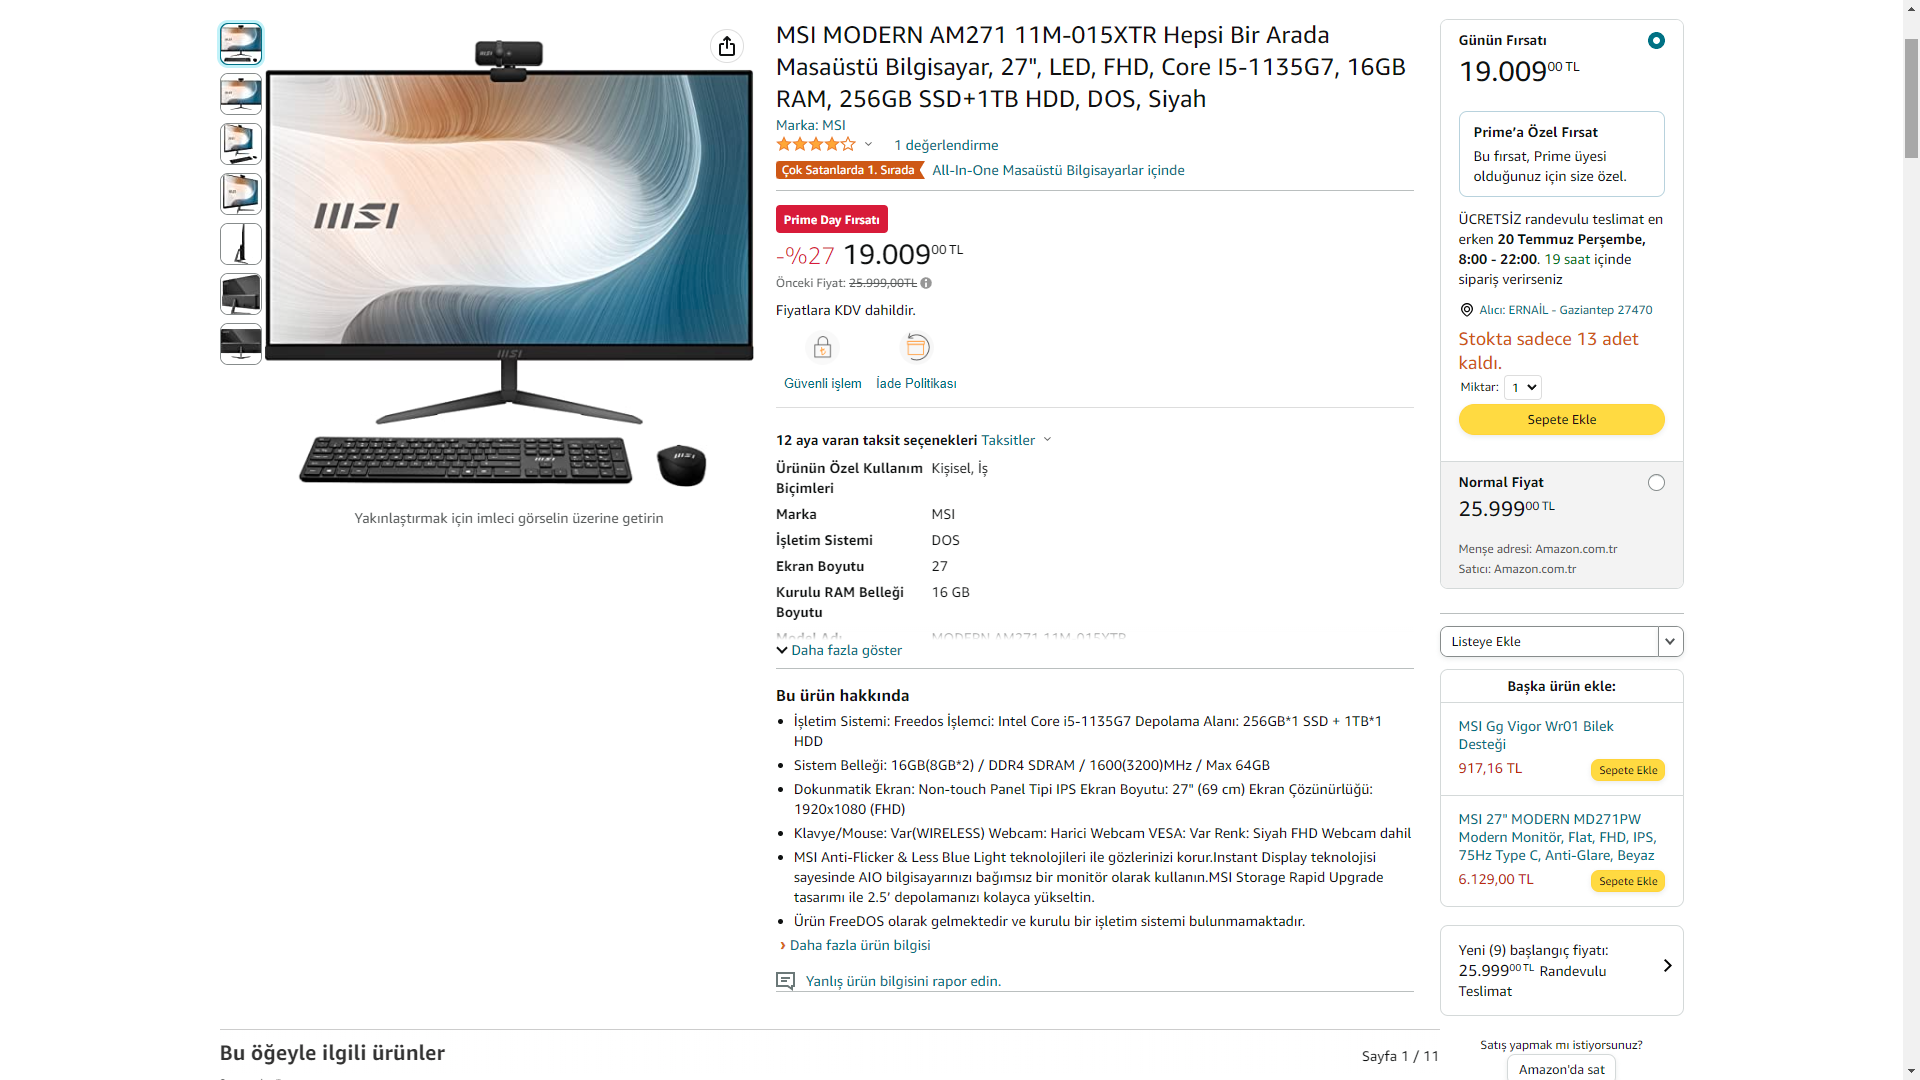The height and width of the screenshot is (1080, 1920).
Task: Open new offers chevron arrow
Action: click(1667, 966)
